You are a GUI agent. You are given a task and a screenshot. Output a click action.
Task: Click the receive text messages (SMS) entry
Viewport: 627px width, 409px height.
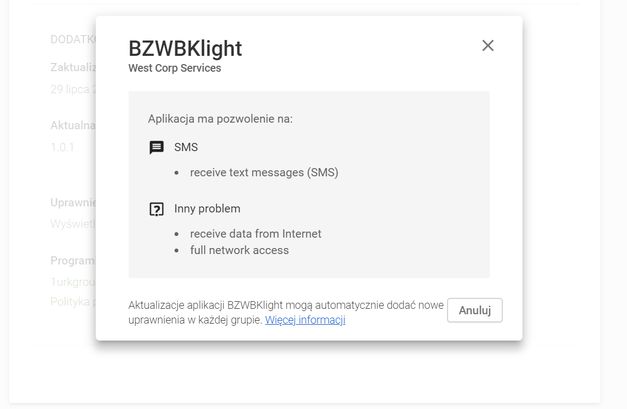point(264,172)
